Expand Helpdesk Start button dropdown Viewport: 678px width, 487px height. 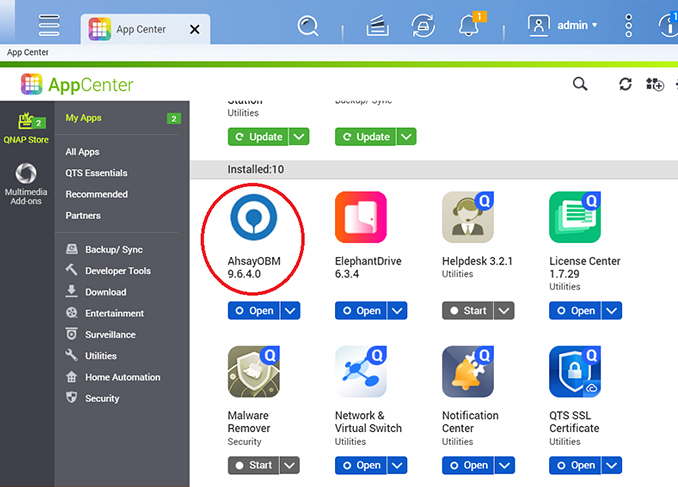coord(504,311)
